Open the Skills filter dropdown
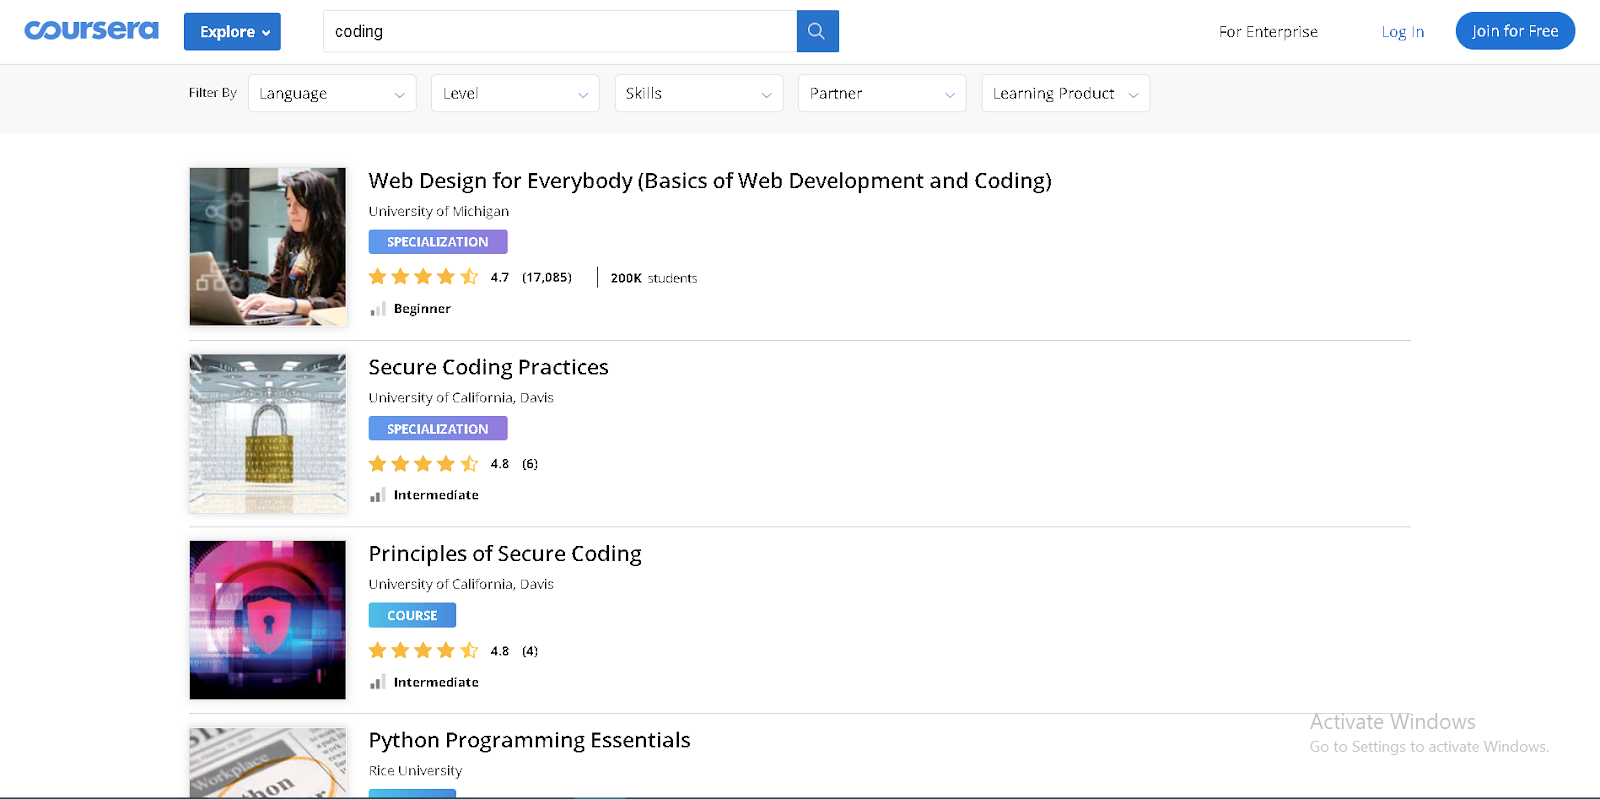Screen dimensions: 1600x799 (x=698, y=94)
